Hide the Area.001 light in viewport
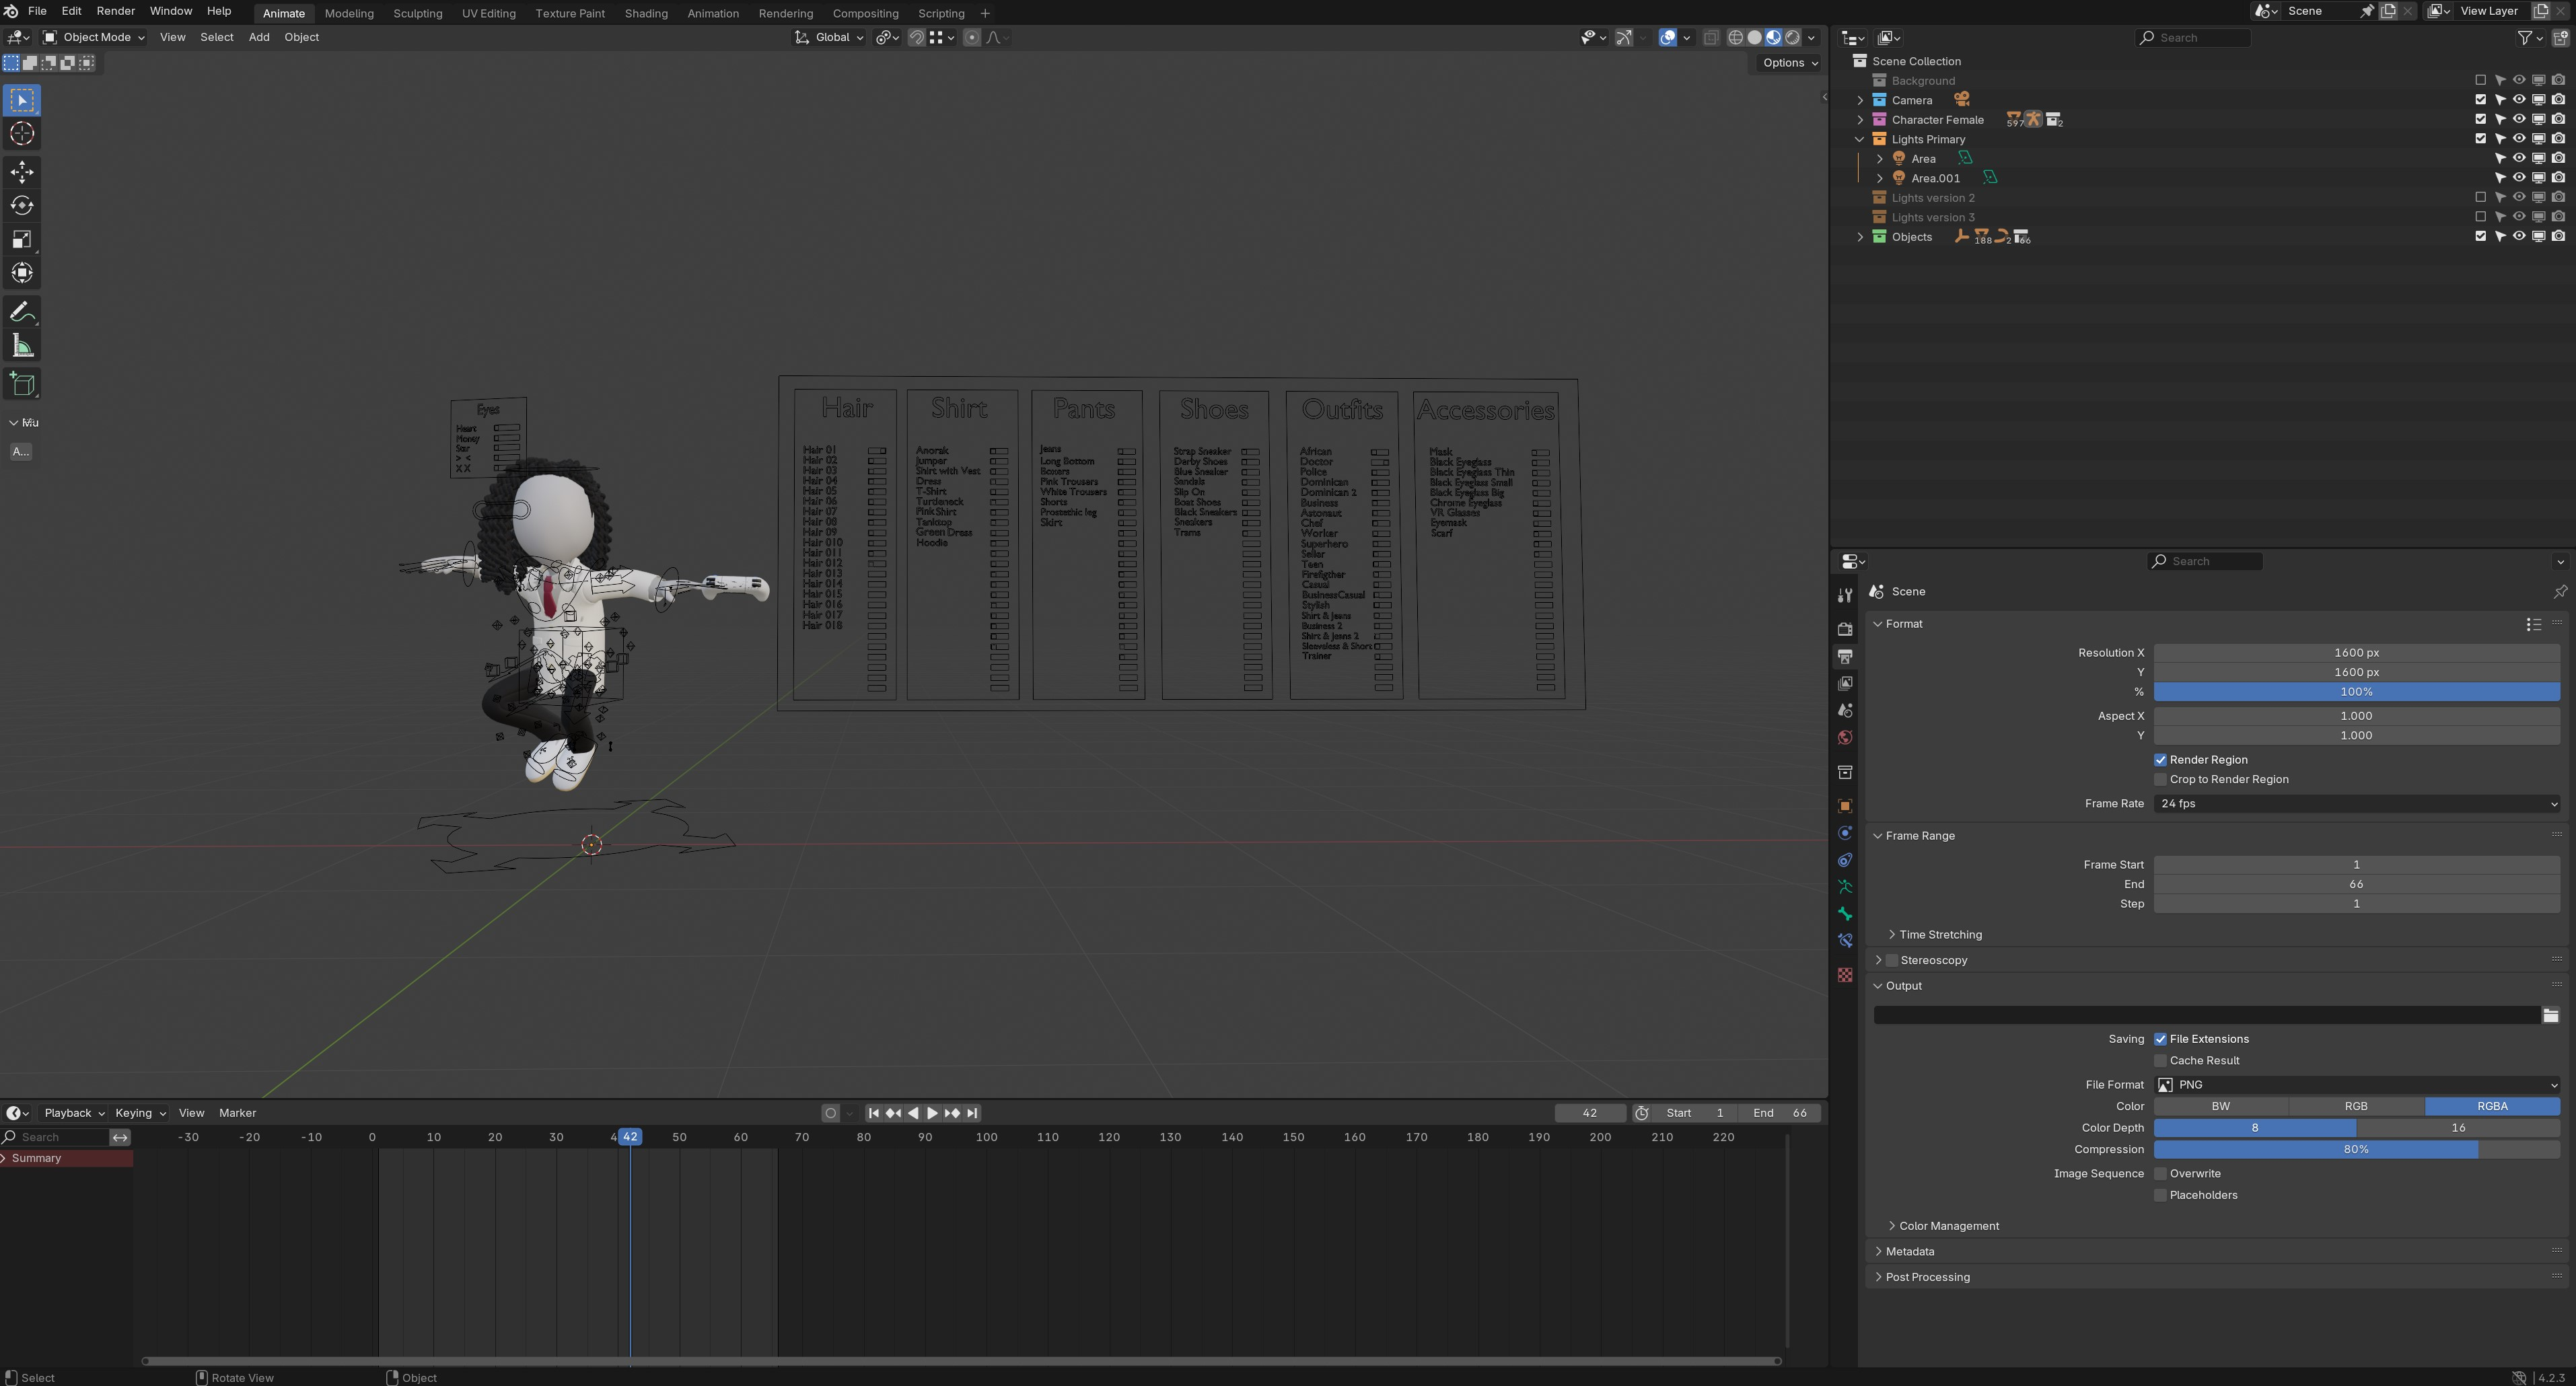 click(2519, 178)
